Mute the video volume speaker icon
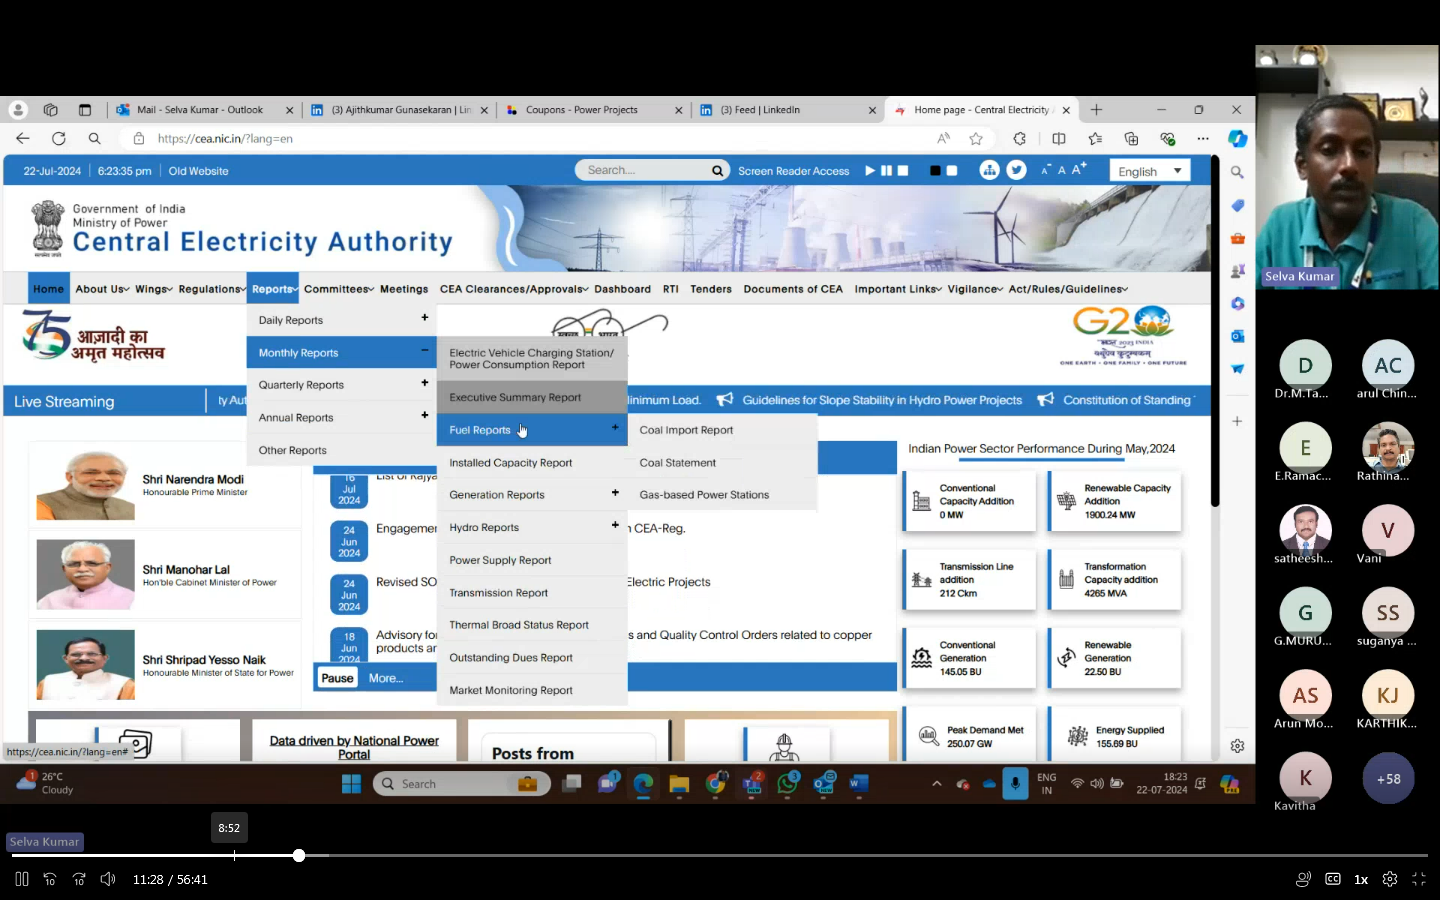This screenshot has height=900, width=1440. 108,879
